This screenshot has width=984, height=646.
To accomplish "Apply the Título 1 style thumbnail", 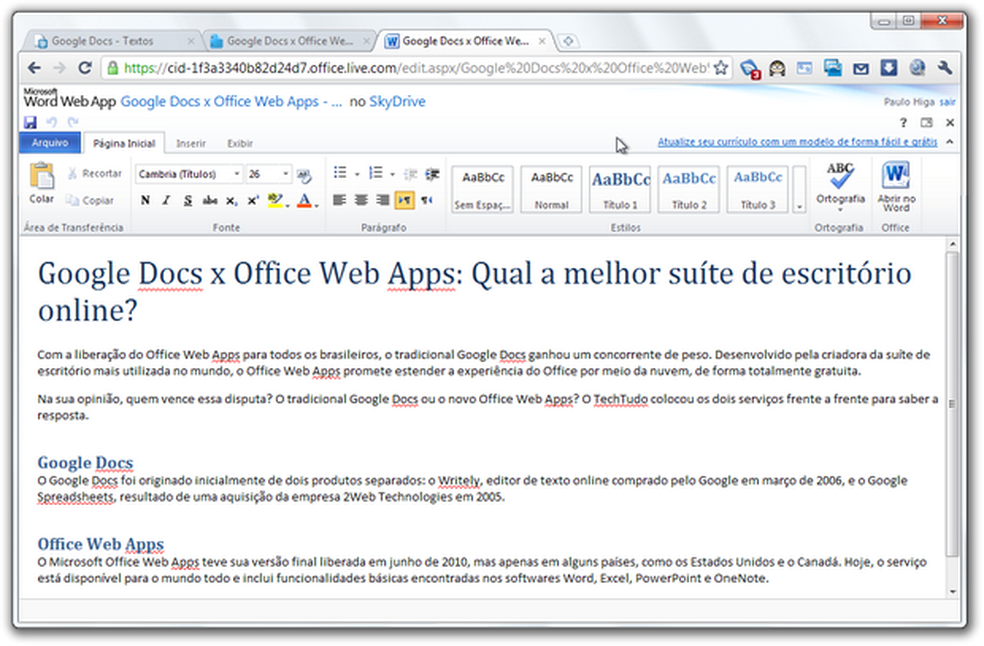I will click(x=620, y=188).
